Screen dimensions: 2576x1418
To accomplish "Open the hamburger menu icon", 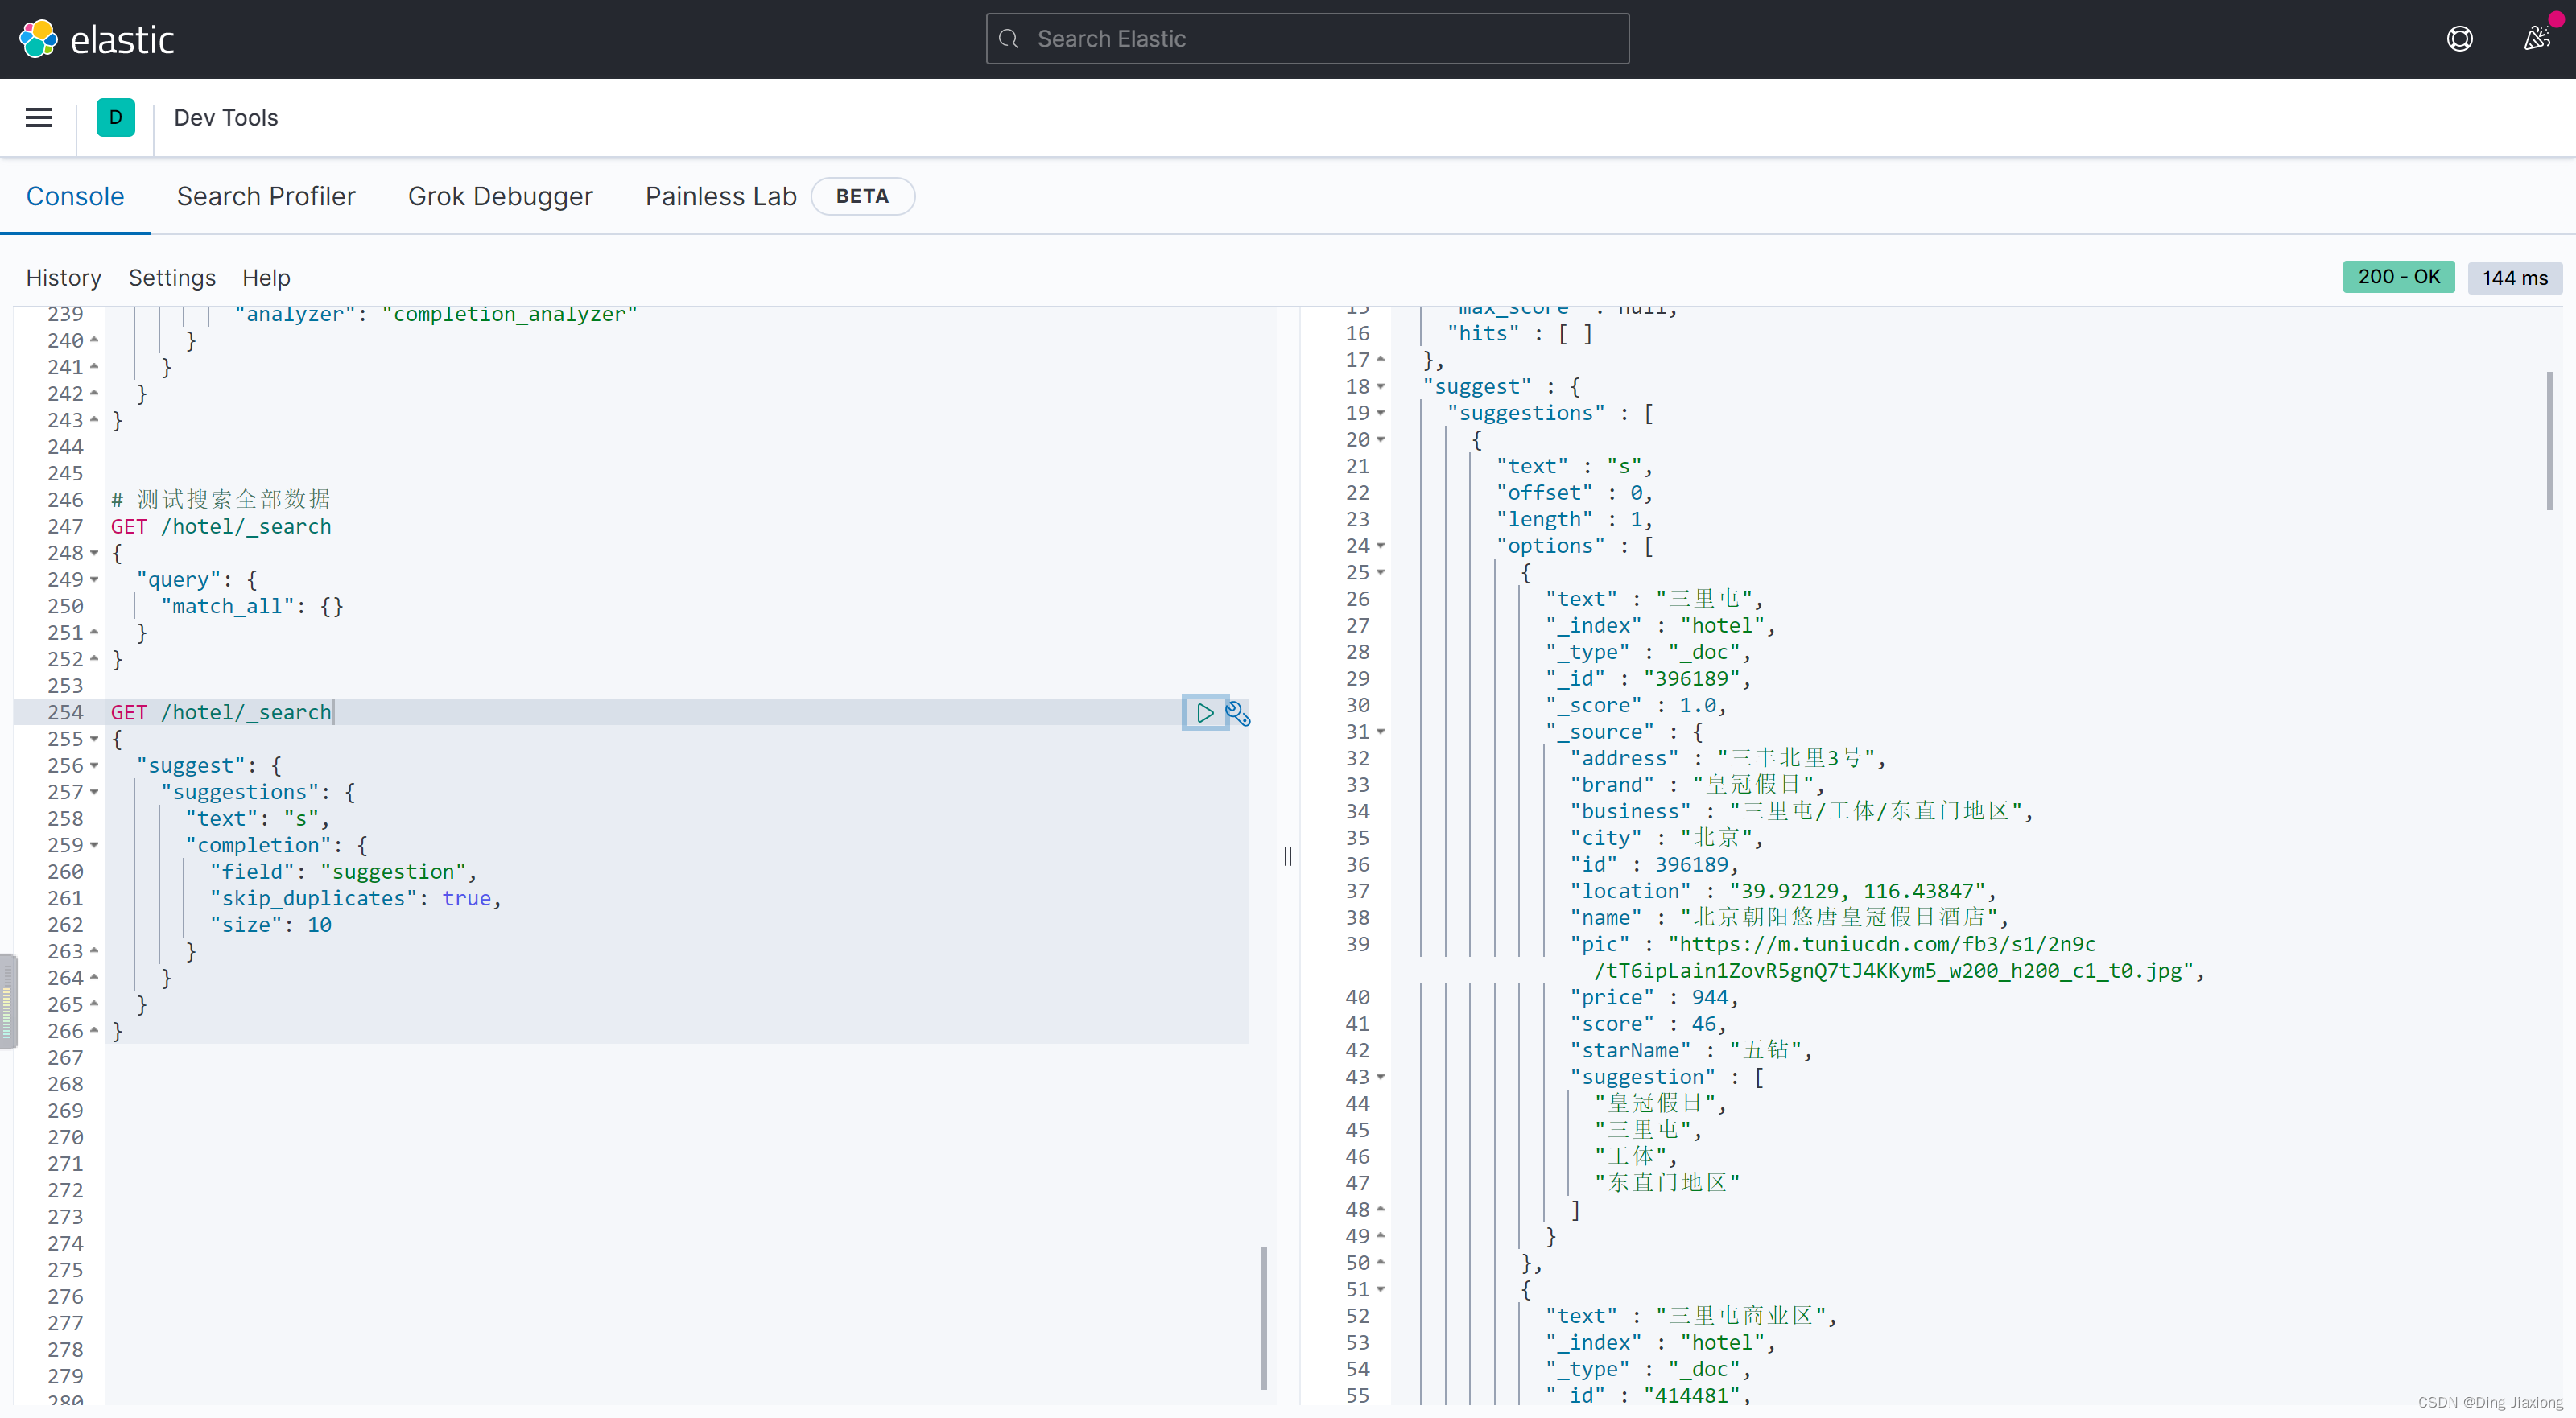I will [39, 117].
